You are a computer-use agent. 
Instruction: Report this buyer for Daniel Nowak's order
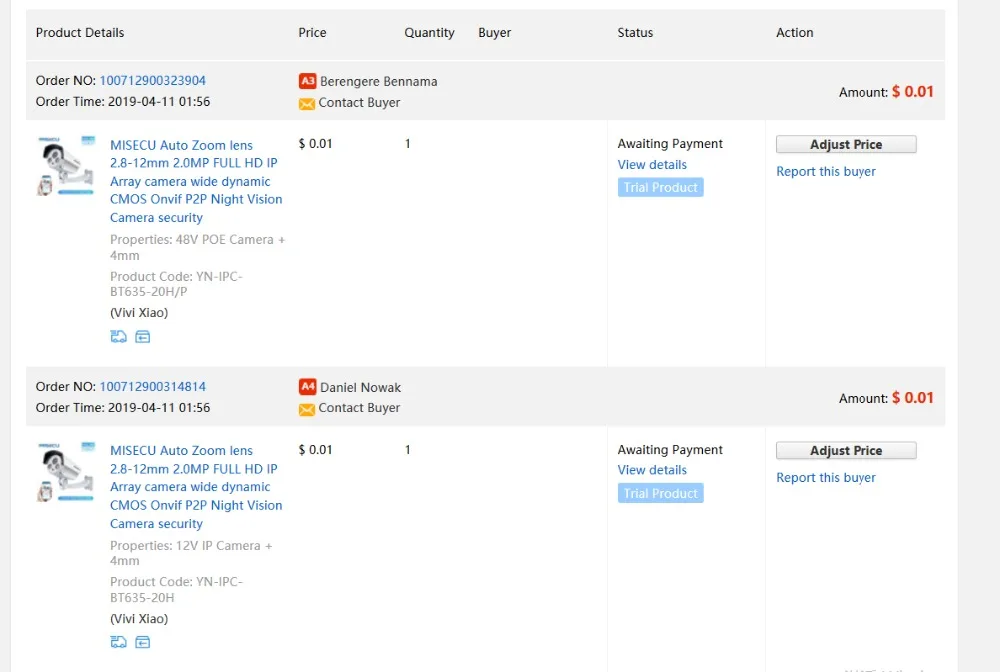pos(826,478)
